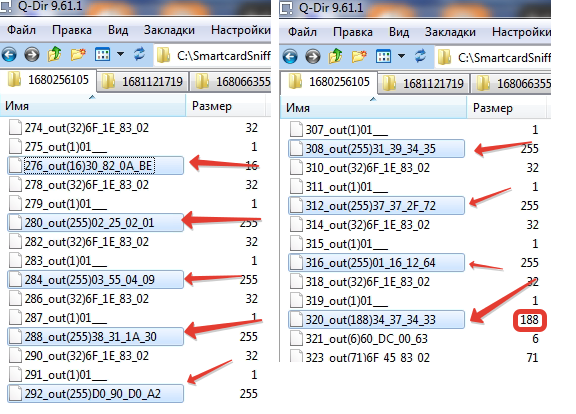Switch to tab 1681121719 in right window

pos(424,83)
